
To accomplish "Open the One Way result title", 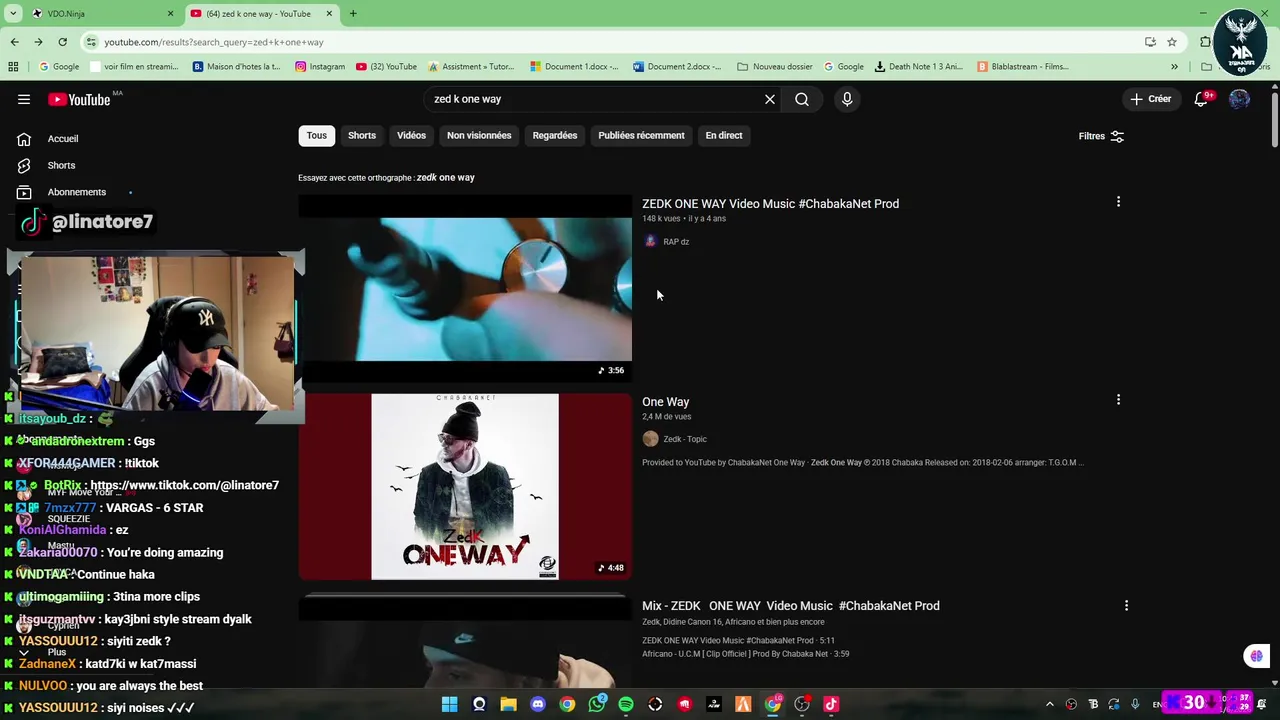I will point(665,401).
